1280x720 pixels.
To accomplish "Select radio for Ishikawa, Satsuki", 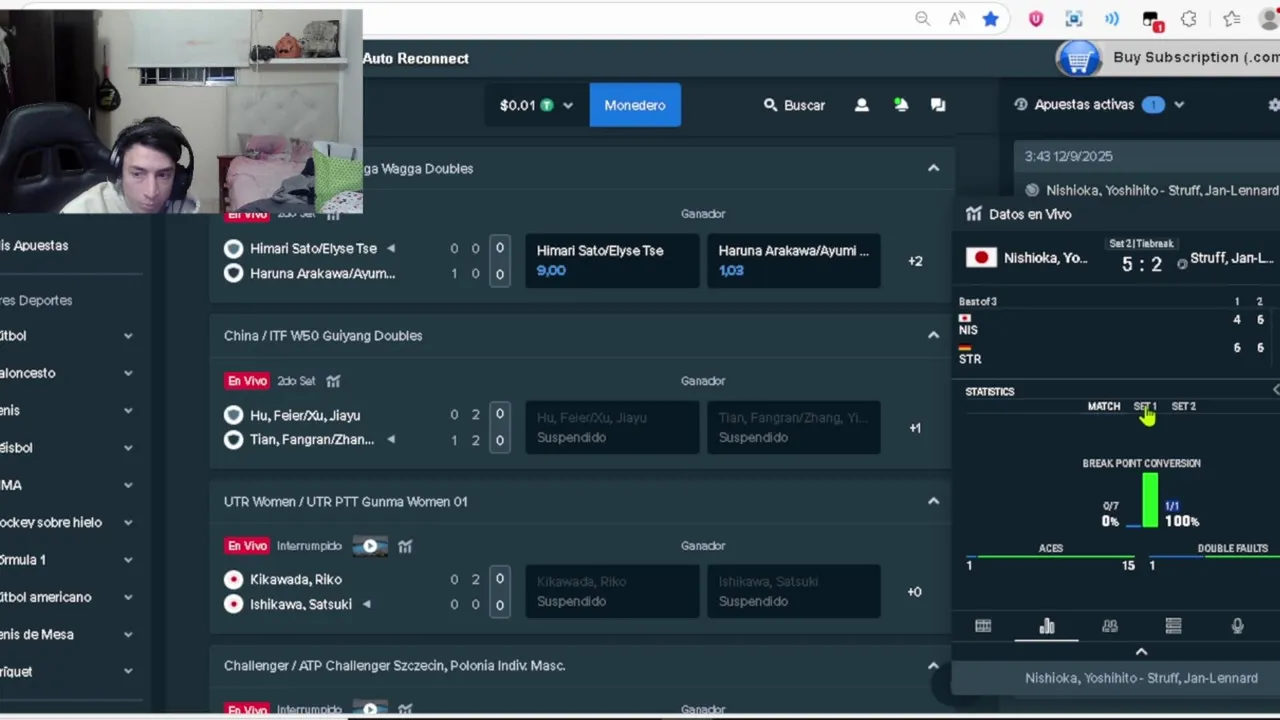I will (233, 604).
